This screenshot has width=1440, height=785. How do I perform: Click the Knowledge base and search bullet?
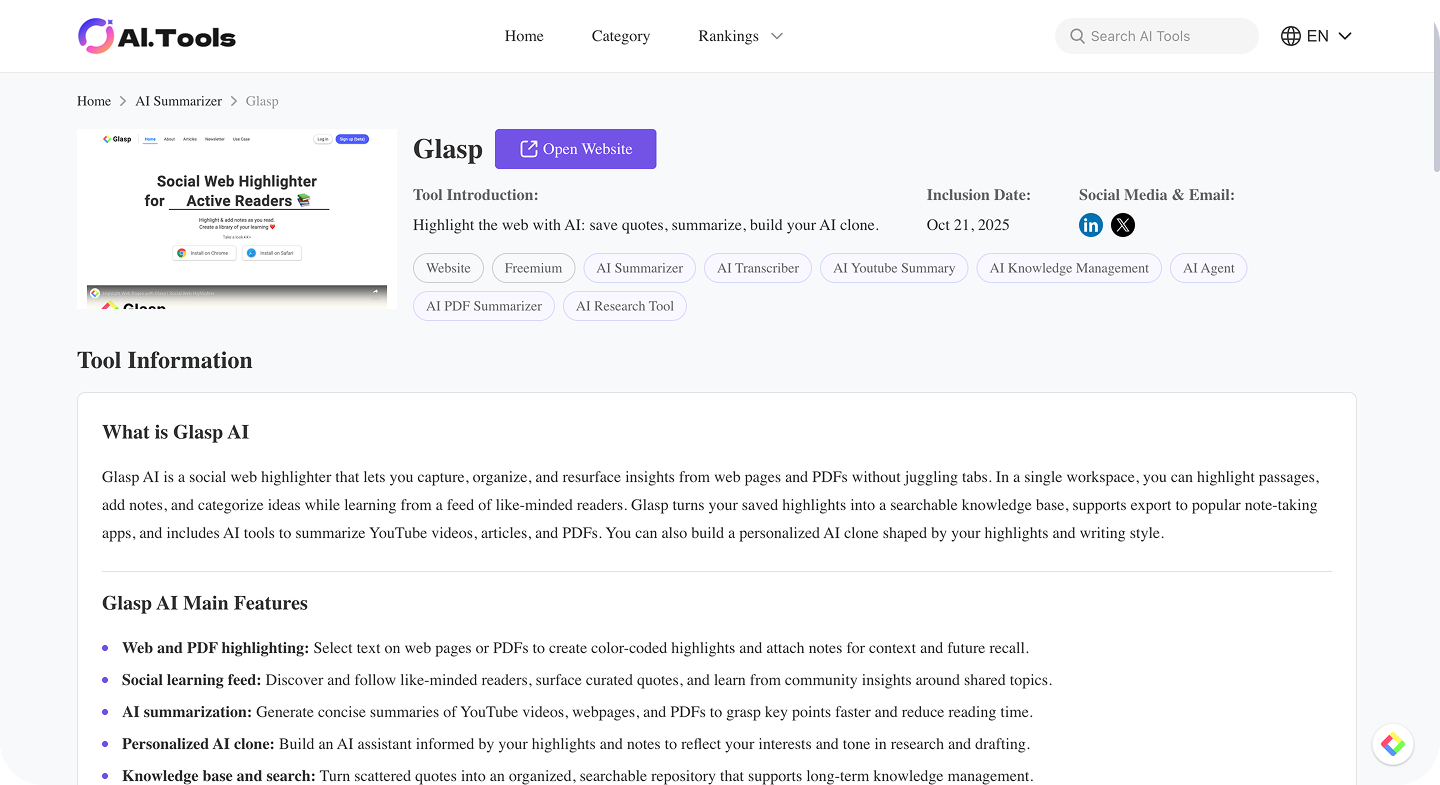(578, 776)
